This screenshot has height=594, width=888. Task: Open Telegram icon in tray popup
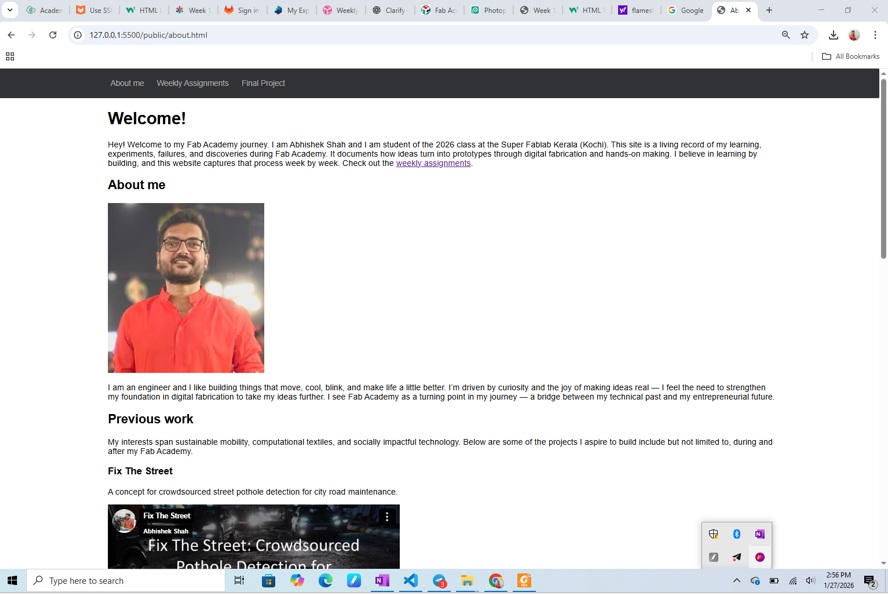point(737,557)
